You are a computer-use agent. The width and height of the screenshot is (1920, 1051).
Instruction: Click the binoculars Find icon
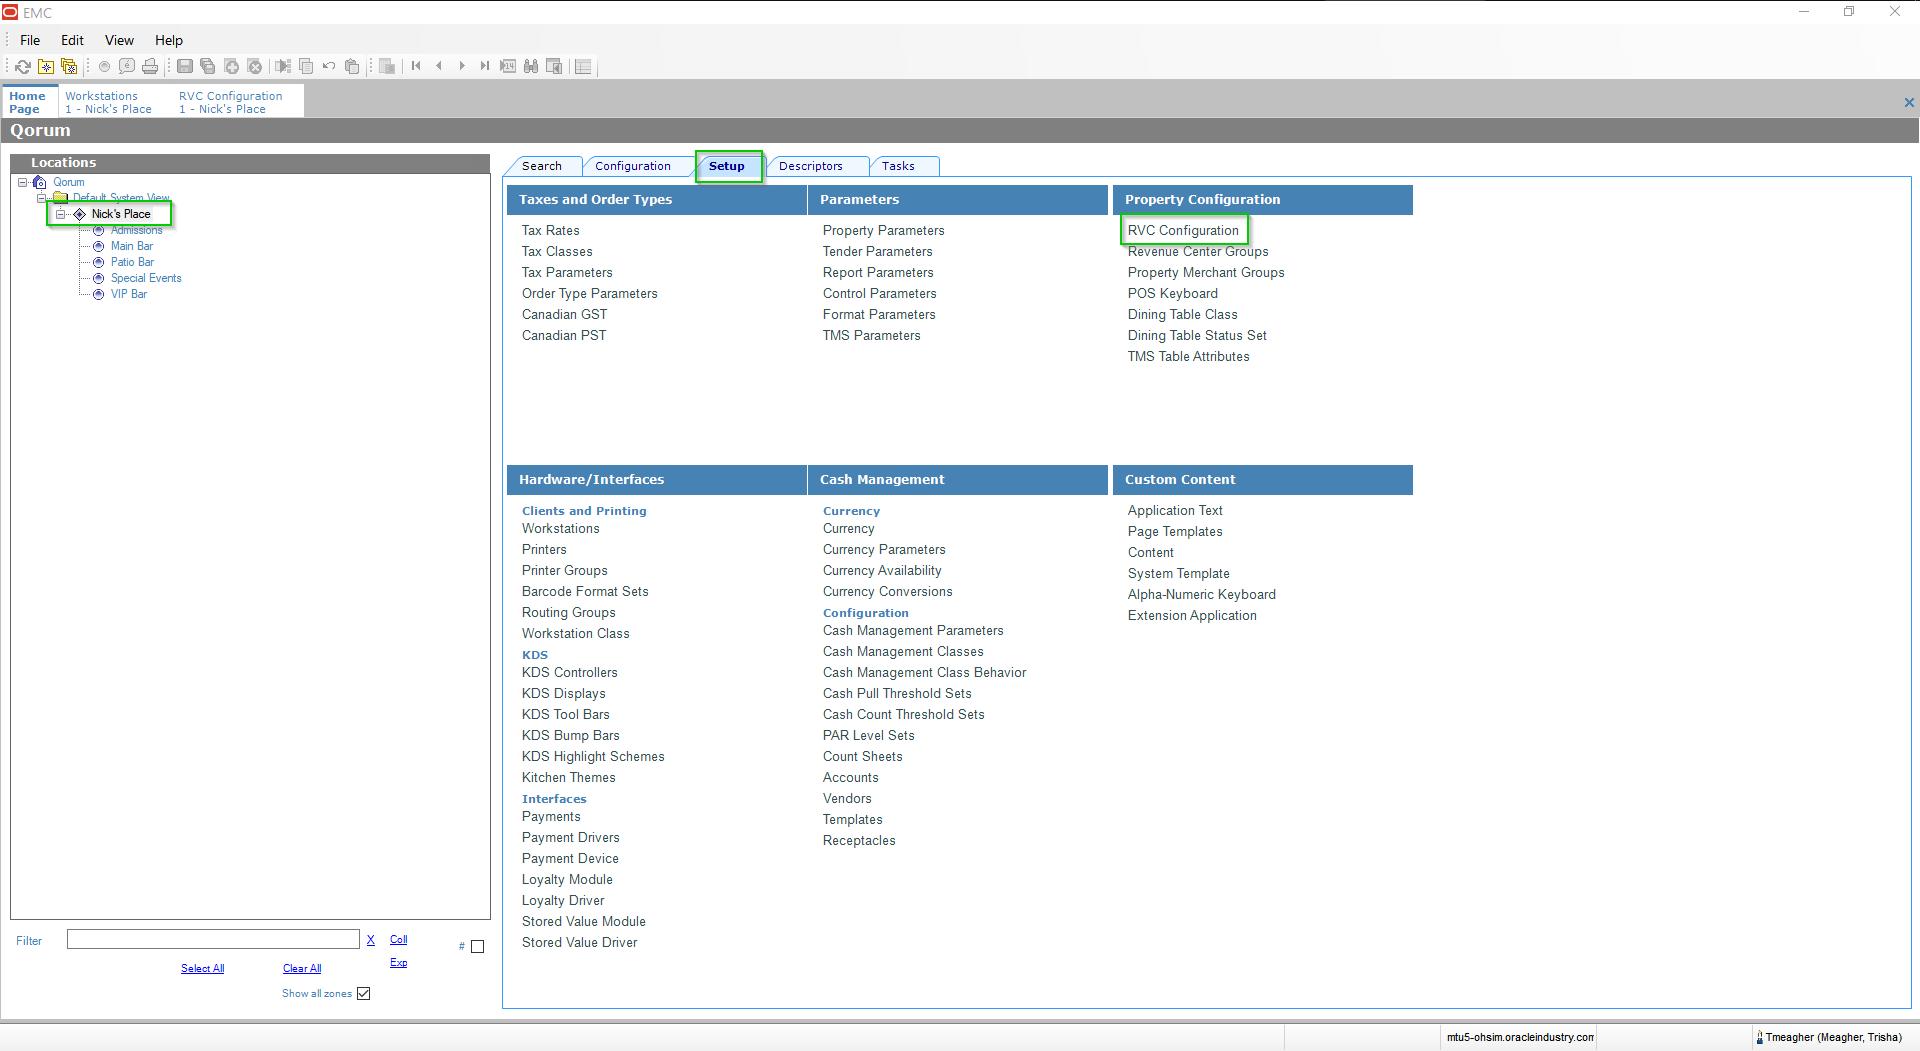531,67
